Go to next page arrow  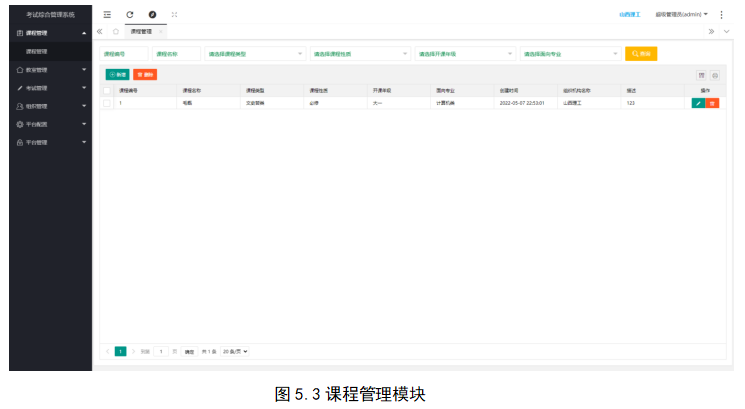[133, 352]
